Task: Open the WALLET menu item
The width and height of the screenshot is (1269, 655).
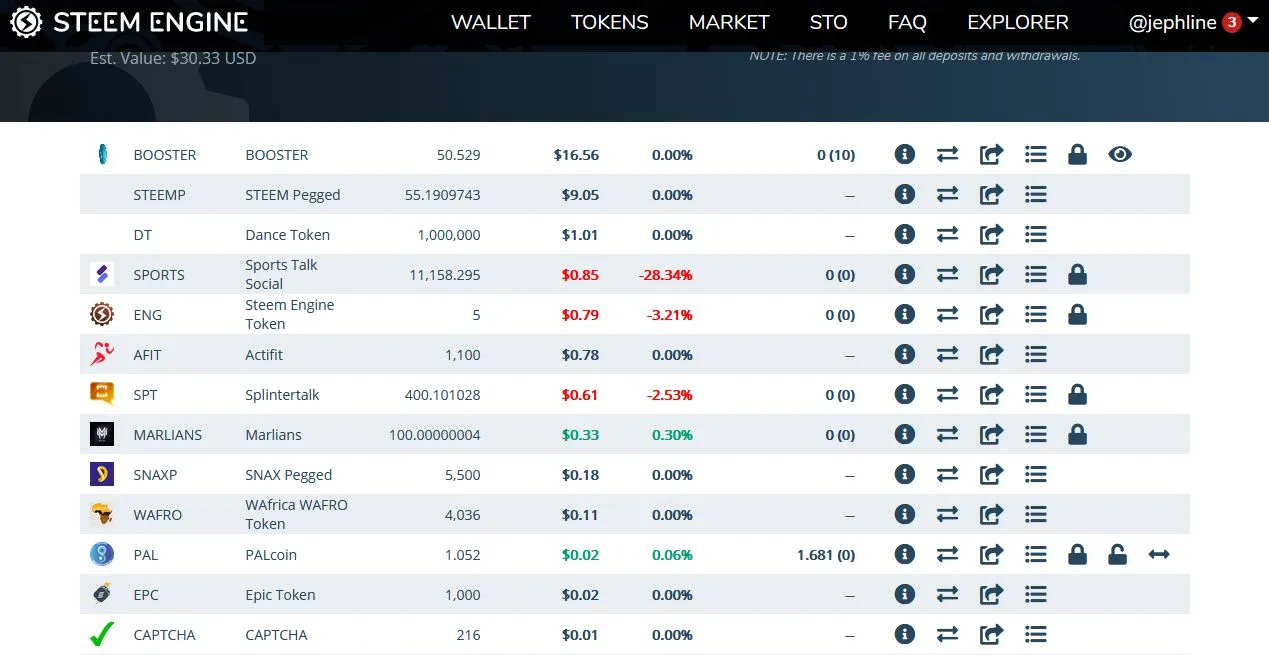Action: (x=491, y=22)
